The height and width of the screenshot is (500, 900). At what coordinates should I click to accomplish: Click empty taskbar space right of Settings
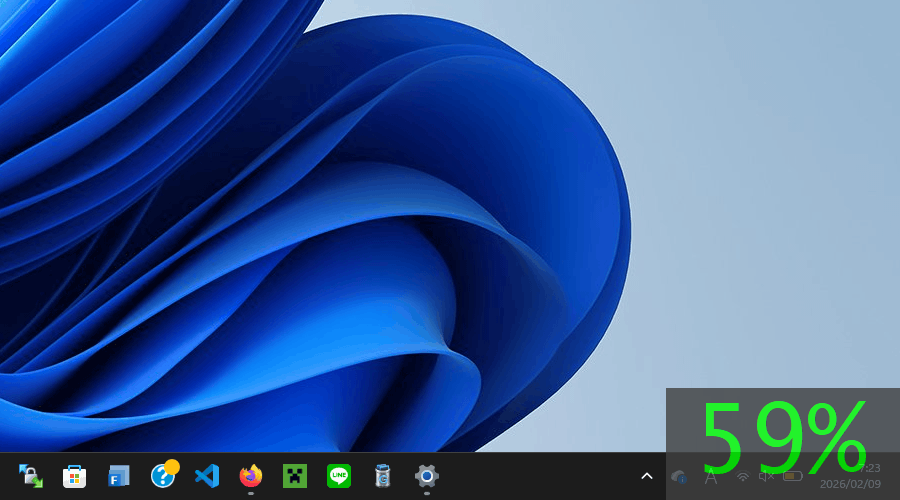click(x=540, y=476)
